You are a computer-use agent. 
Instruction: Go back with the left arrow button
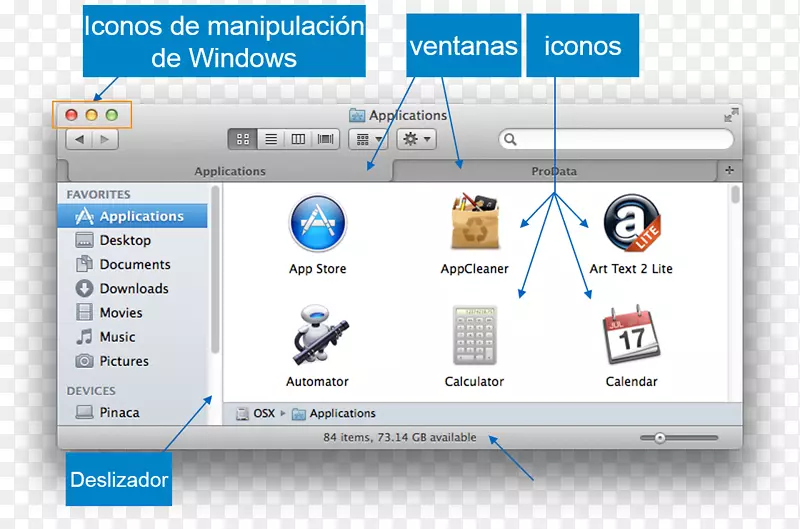[79, 139]
